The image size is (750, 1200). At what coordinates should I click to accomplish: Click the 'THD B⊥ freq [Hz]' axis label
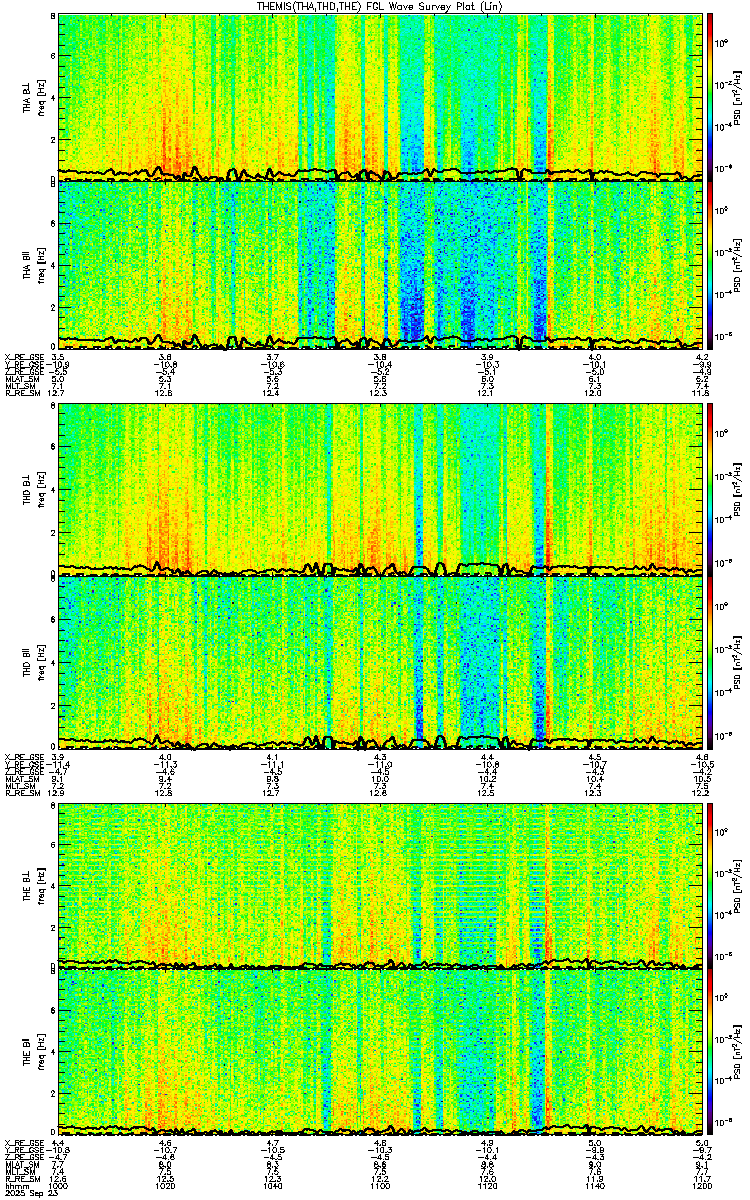pyautogui.click(x=33, y=490)
